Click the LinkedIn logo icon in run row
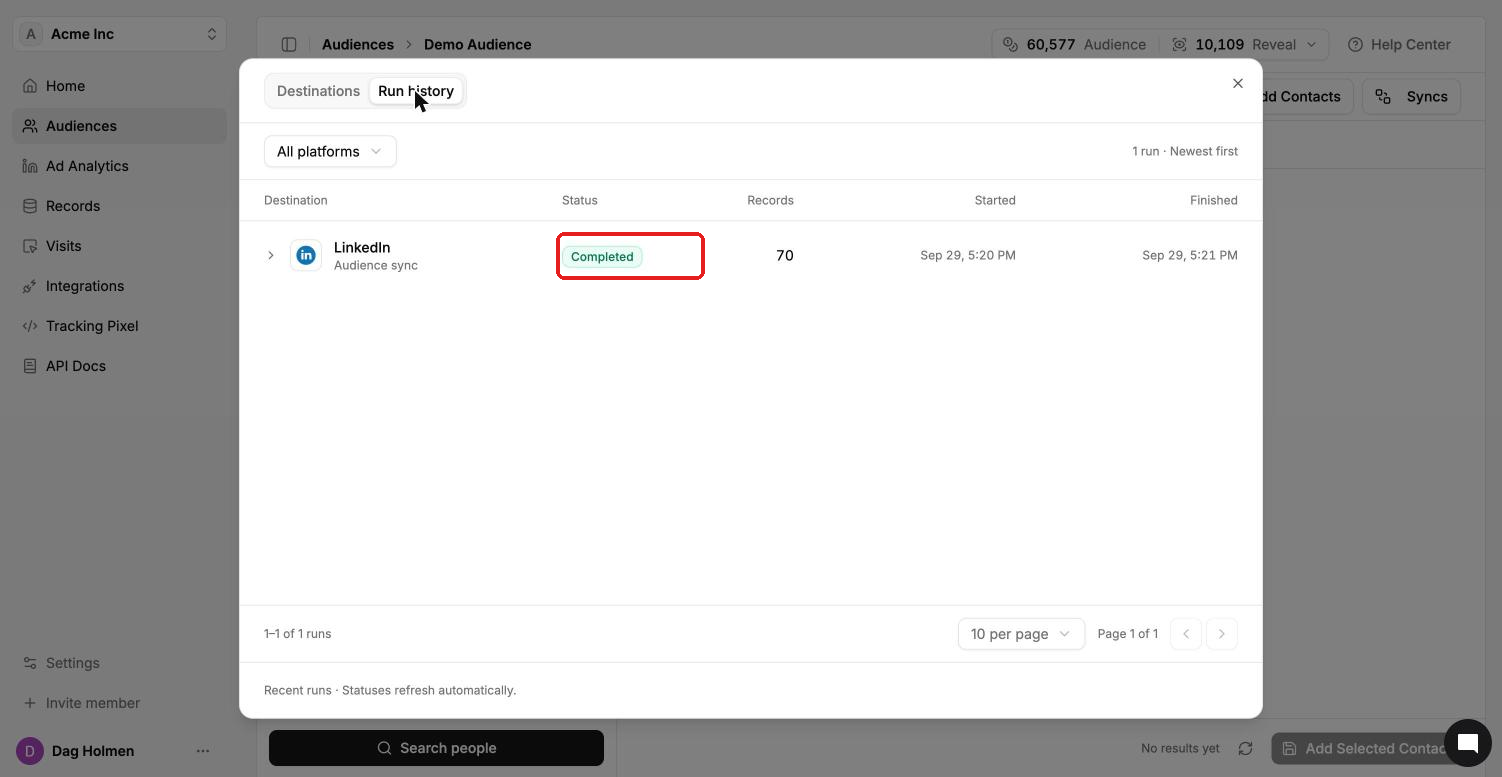Image resolution: width=1502 pixels, height=777 pixels. (306, 255)
